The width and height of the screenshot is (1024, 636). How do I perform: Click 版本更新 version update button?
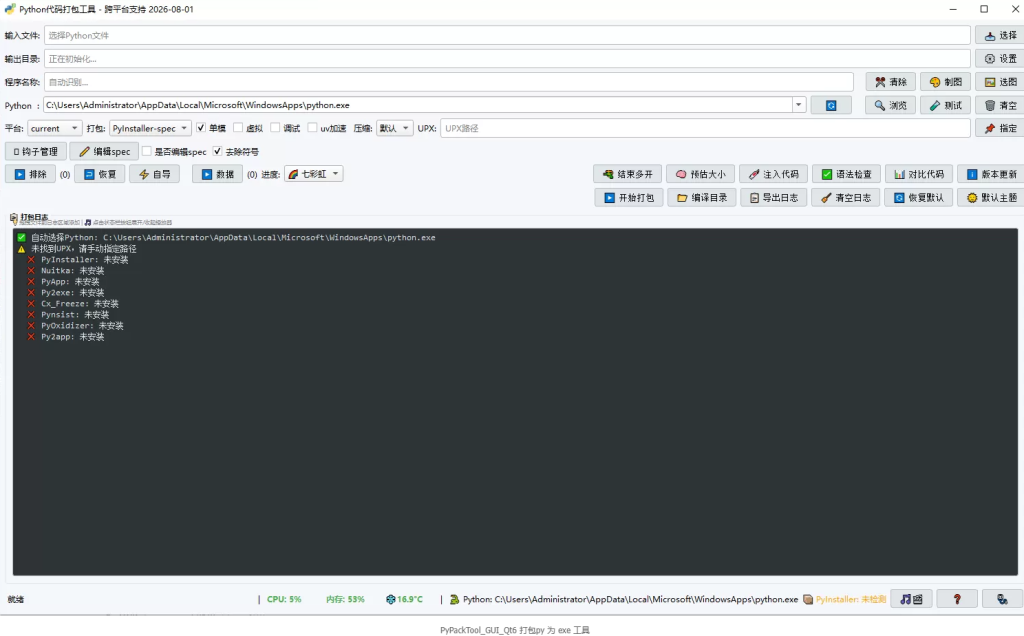coord(991,174)
